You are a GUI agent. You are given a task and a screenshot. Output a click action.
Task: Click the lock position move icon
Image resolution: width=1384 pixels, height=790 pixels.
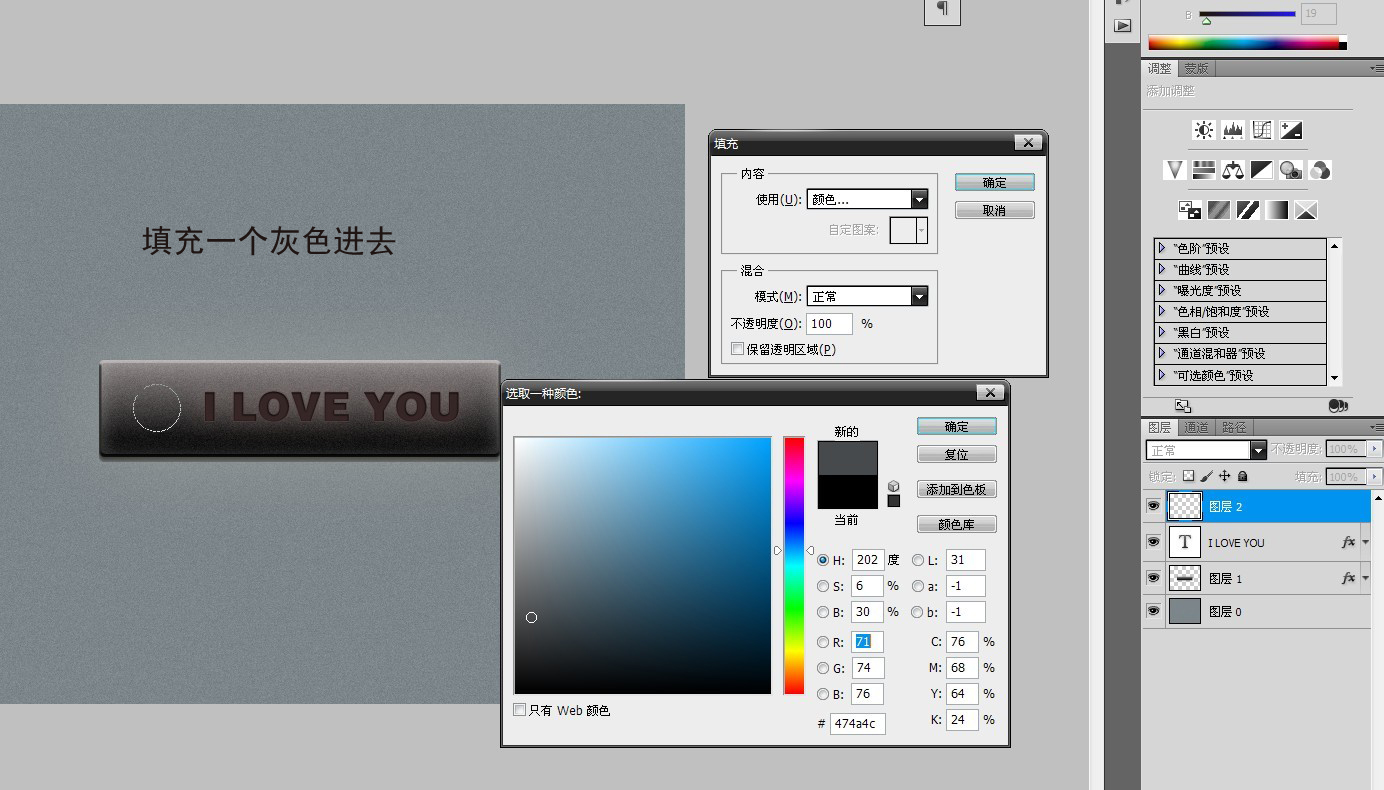click(1225, 477)
